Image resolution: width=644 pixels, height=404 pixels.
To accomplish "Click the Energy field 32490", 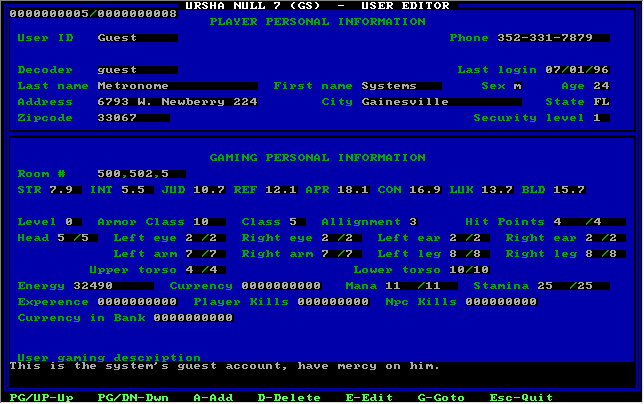I will tap(114, 286).
